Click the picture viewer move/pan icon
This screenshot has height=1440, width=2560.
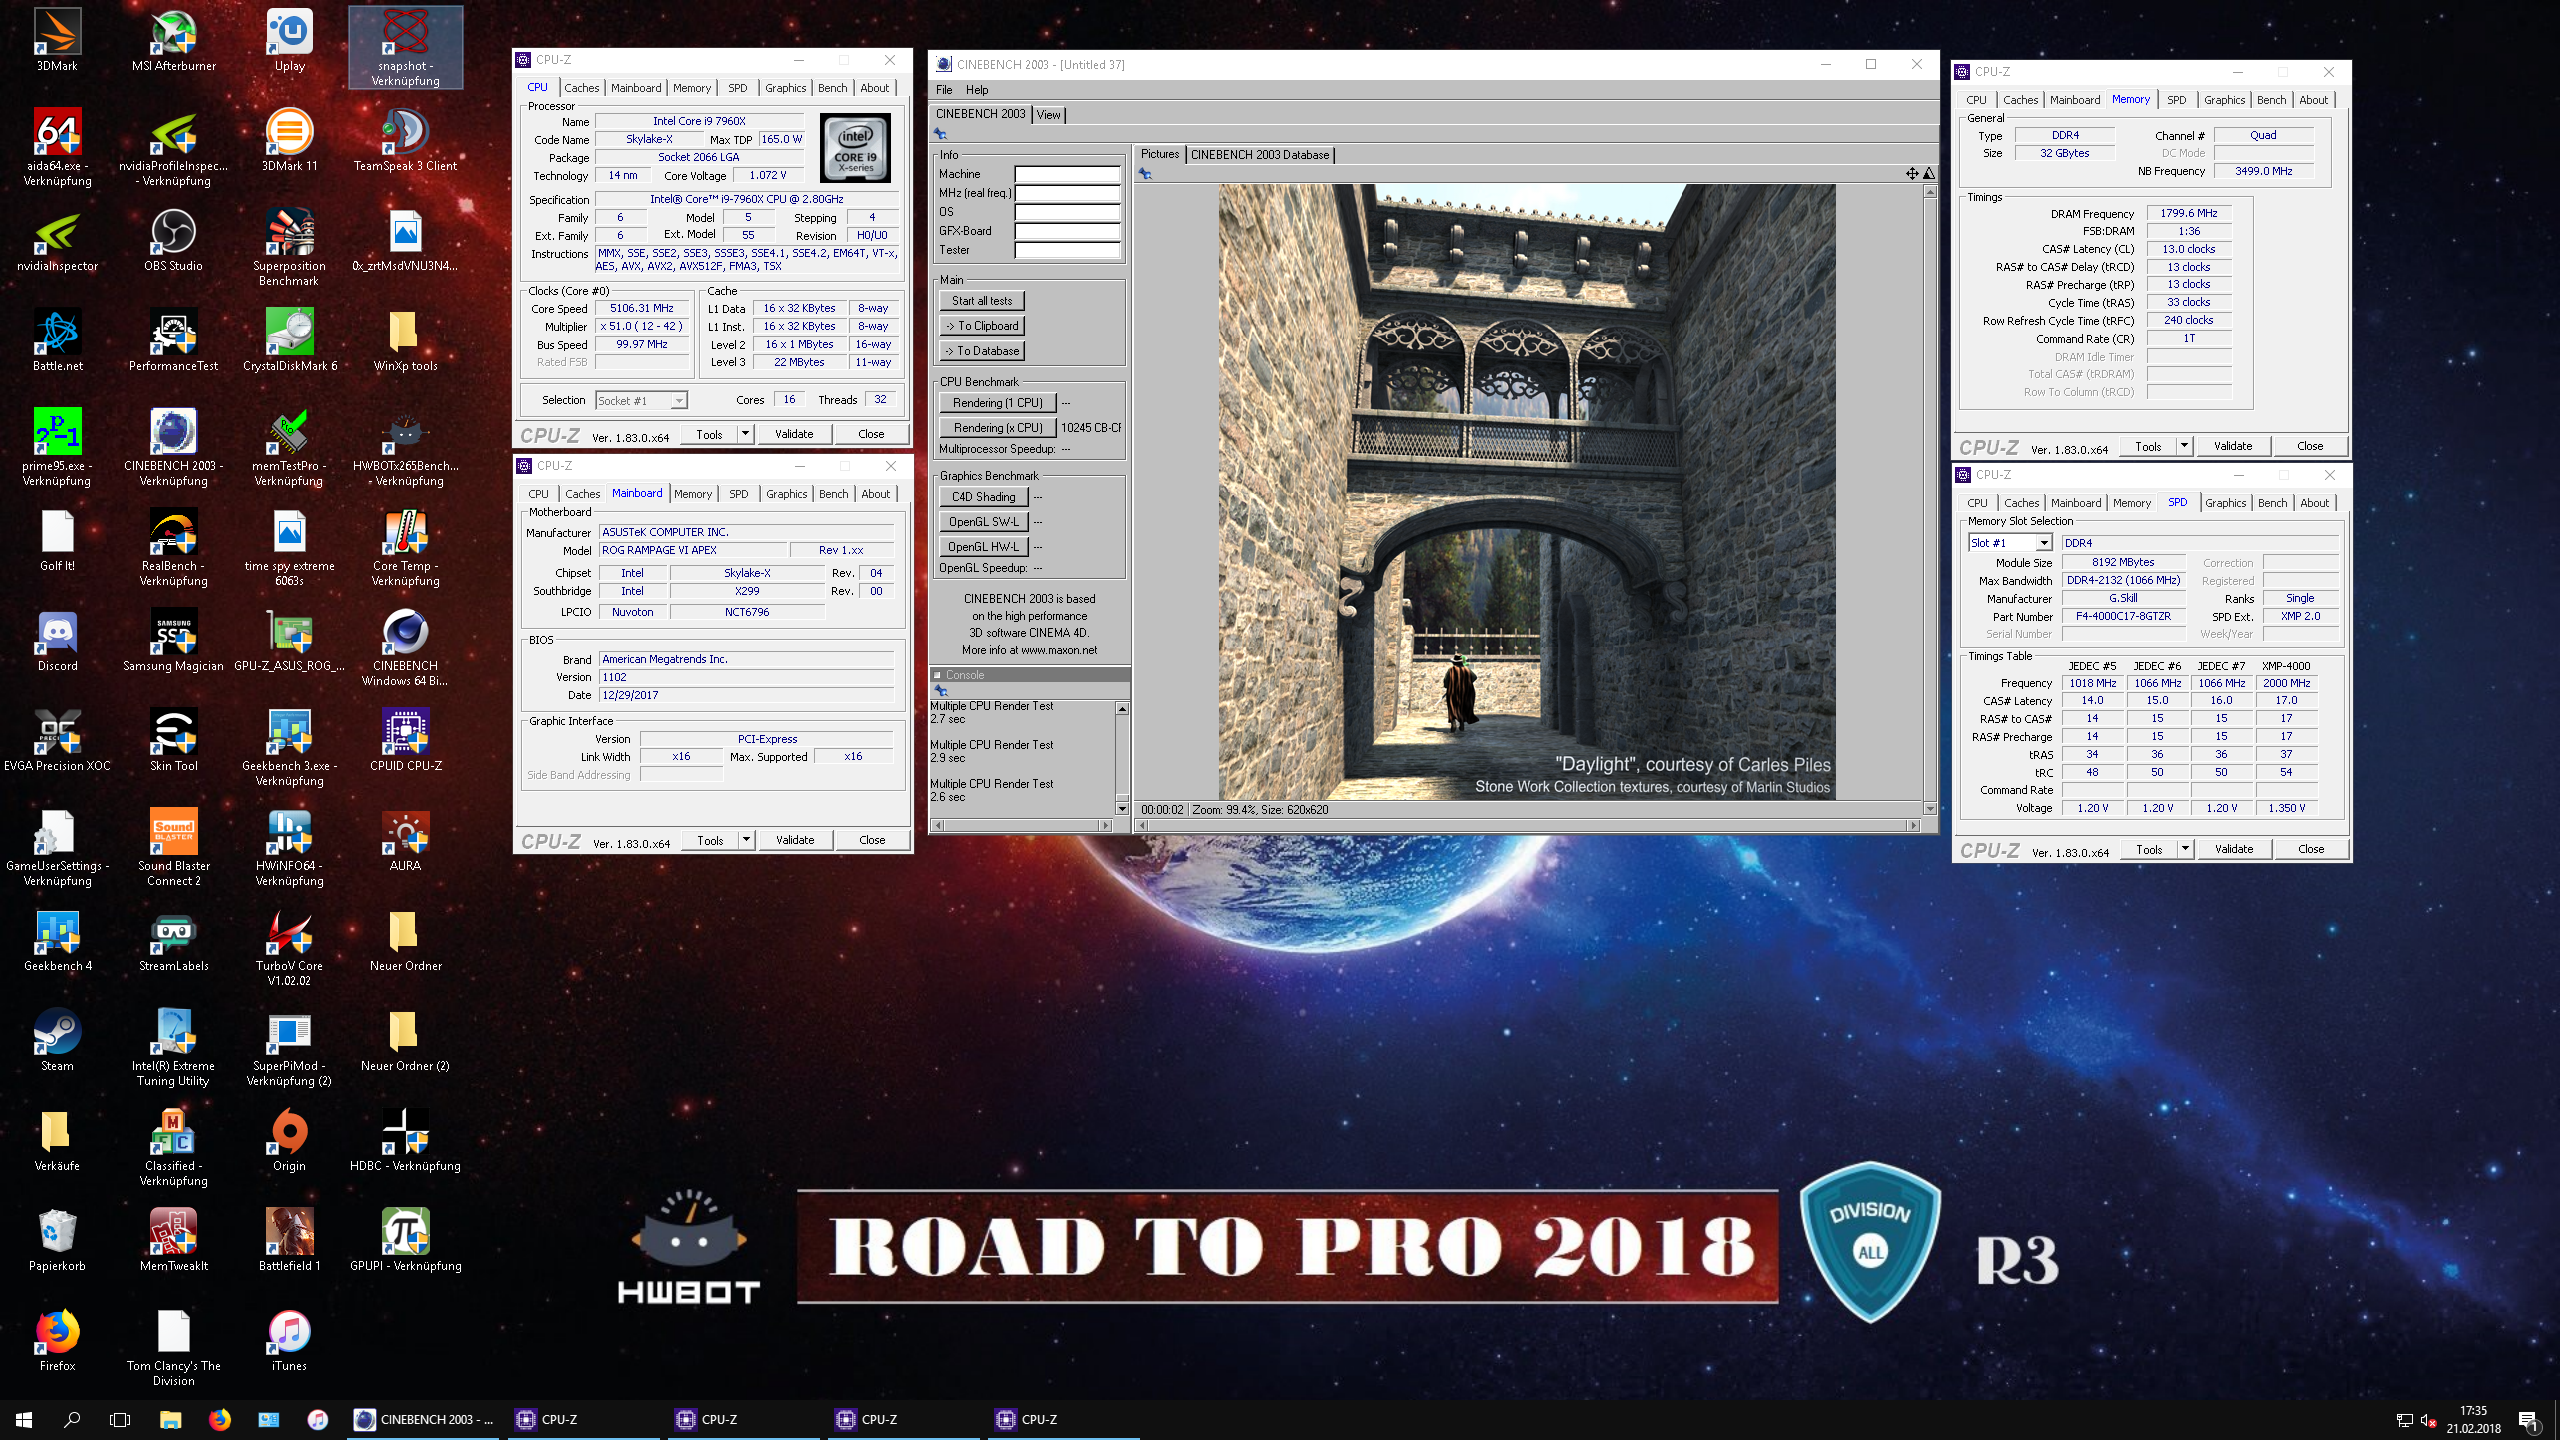pyautogui.click(x=1912, y=174)
